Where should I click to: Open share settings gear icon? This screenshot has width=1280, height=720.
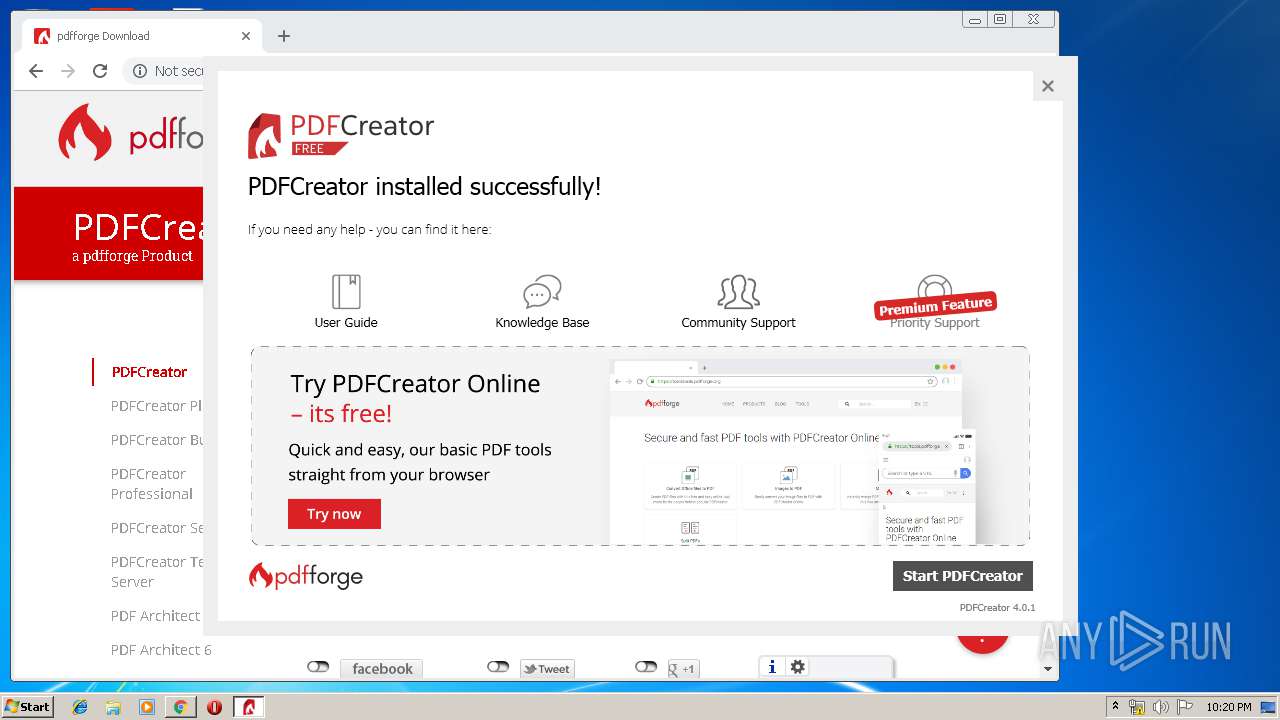[x=797, y=667]
